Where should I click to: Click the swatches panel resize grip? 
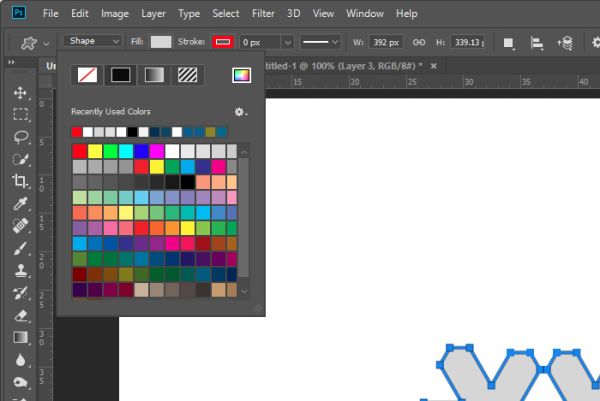(258, 308)
